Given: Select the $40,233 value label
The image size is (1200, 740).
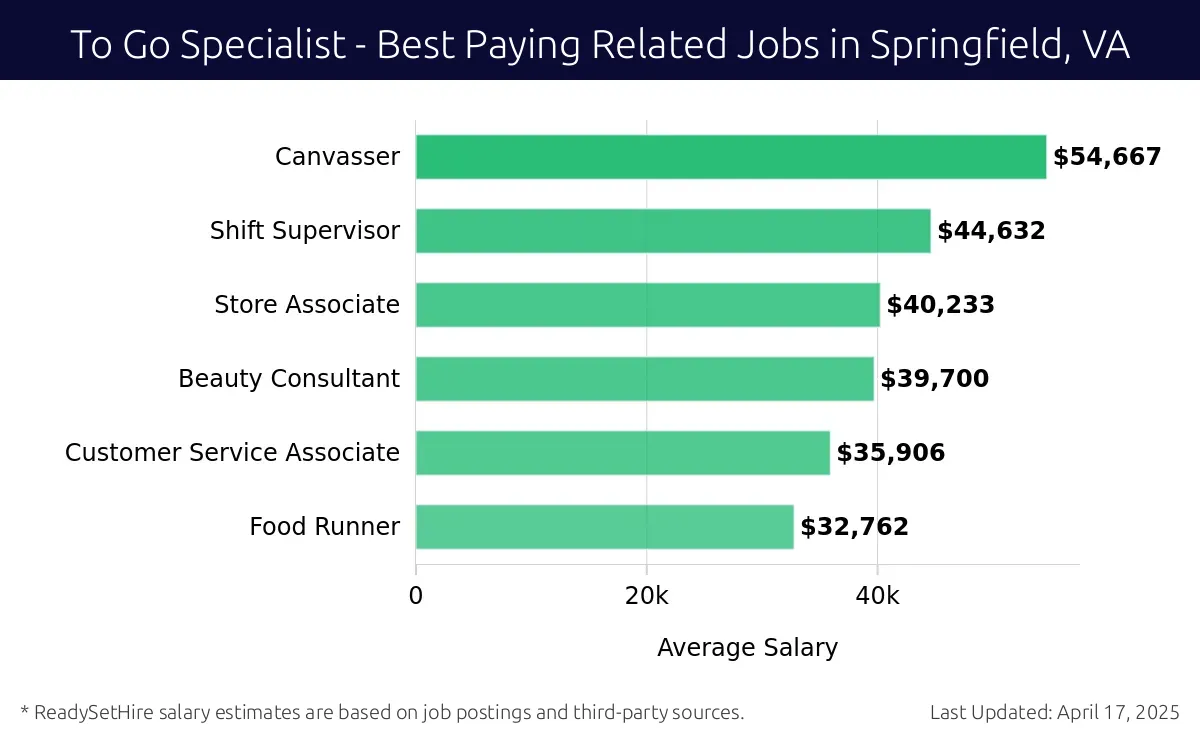Looking at the screenshot, I should pyautogui.click(x=941, y=305).
